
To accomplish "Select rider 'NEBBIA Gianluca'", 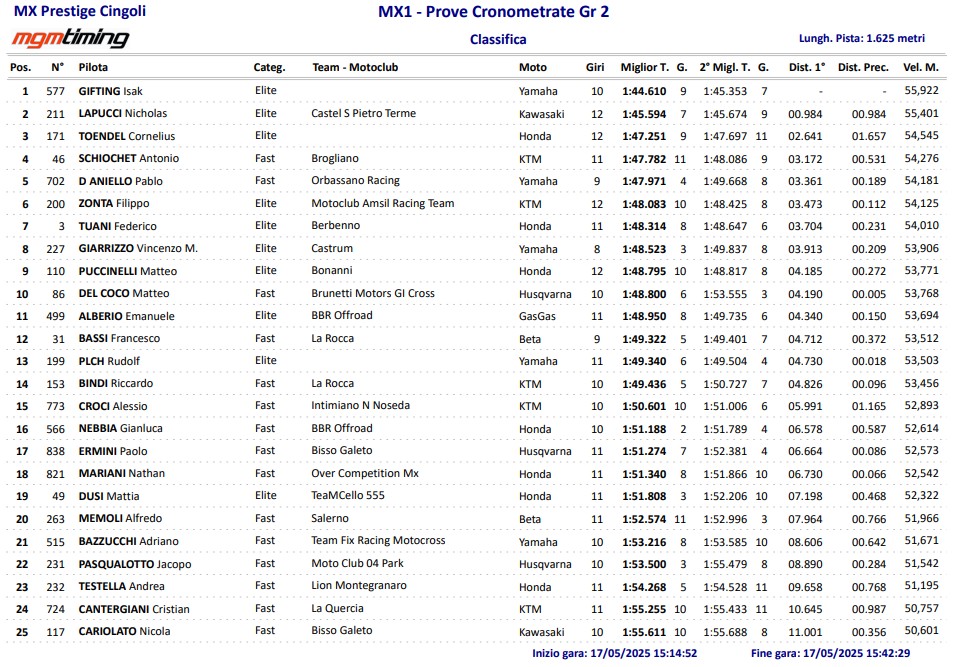I will [x=121, y=429].
